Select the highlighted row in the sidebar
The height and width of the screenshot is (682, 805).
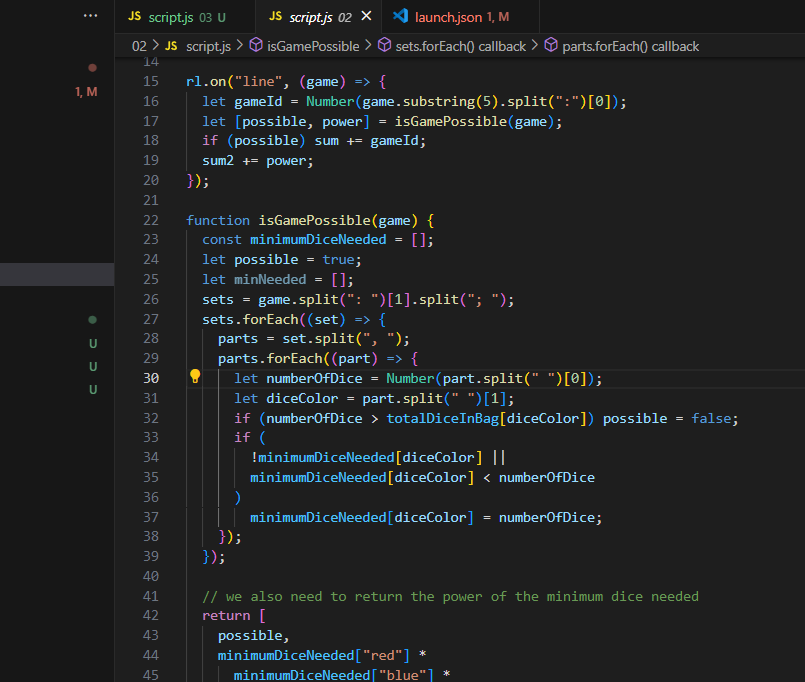point(57,275)
